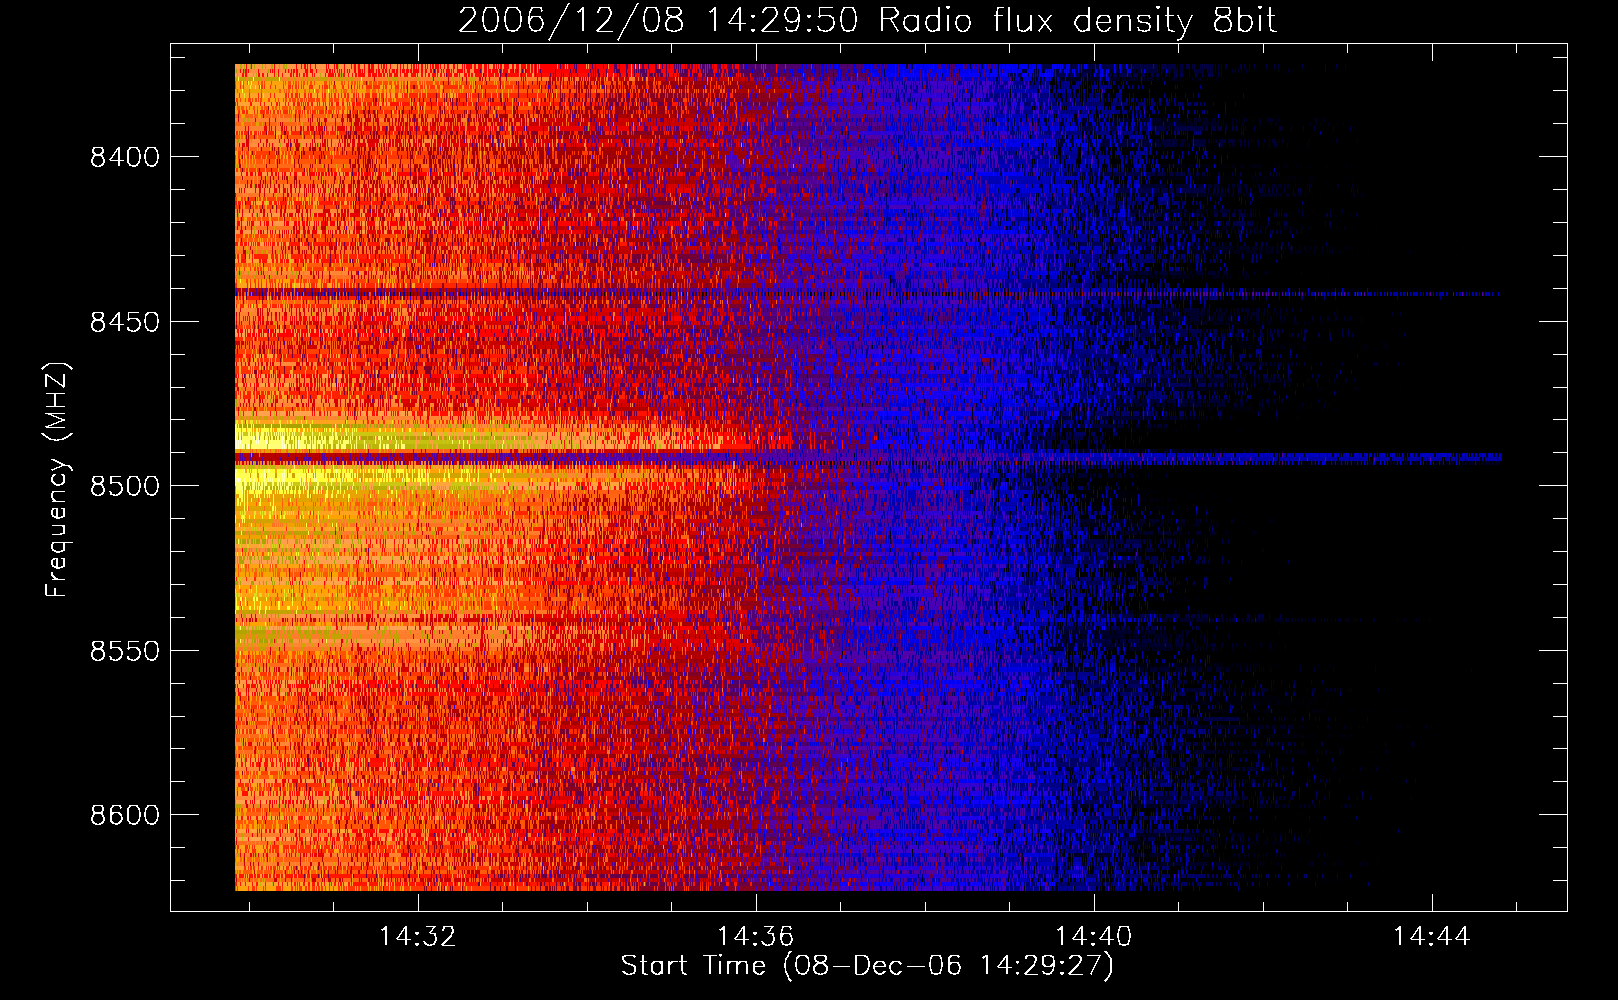Image resolution: width=1618 pixels, height=1000 pixels.
Task: Click the plot title '2006/12/08 14:29:50 Radio flux density 8bit'
Action: pyautogui.click(x=867, y=21)
